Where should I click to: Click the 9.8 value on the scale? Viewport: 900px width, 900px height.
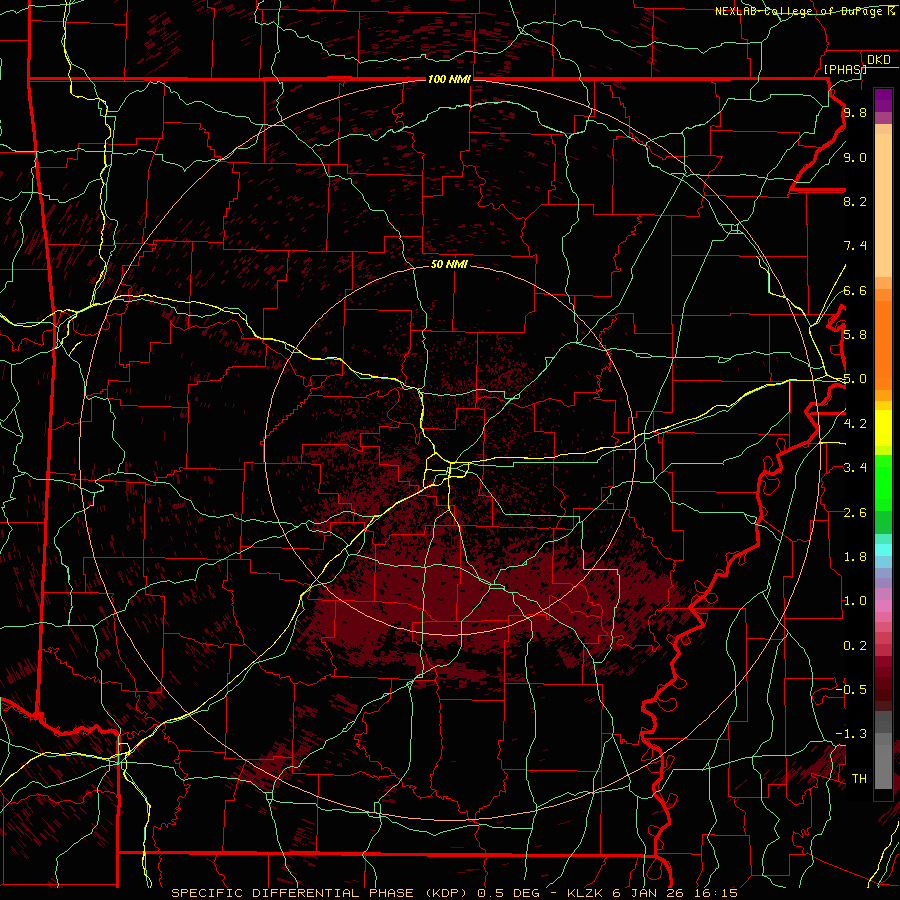tap(855, 112)
